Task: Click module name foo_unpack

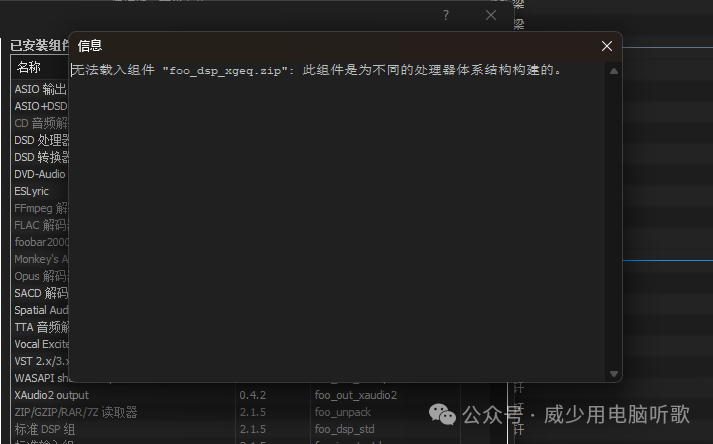Action: pyautogui.click(x=342, y=412)
